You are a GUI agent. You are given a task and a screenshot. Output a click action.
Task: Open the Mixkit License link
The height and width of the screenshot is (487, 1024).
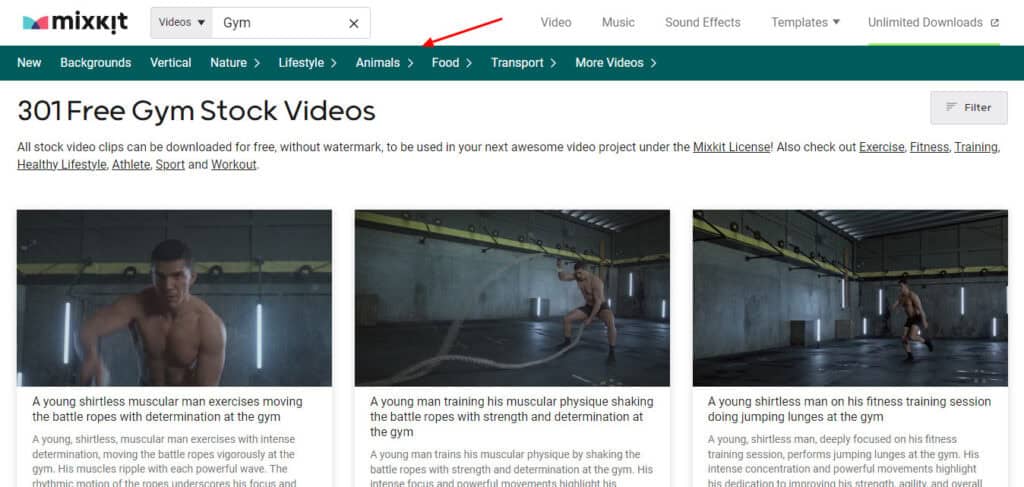tap(731, 147)
